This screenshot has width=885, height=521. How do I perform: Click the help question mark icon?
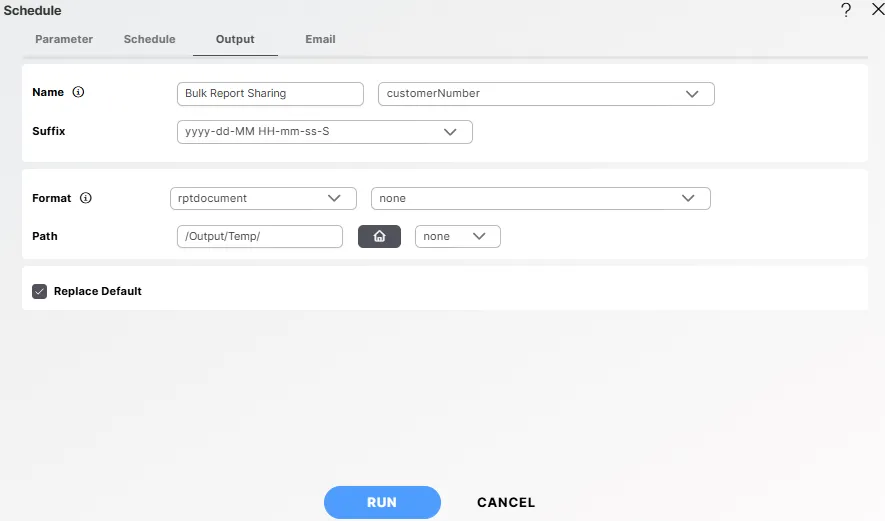846,10
